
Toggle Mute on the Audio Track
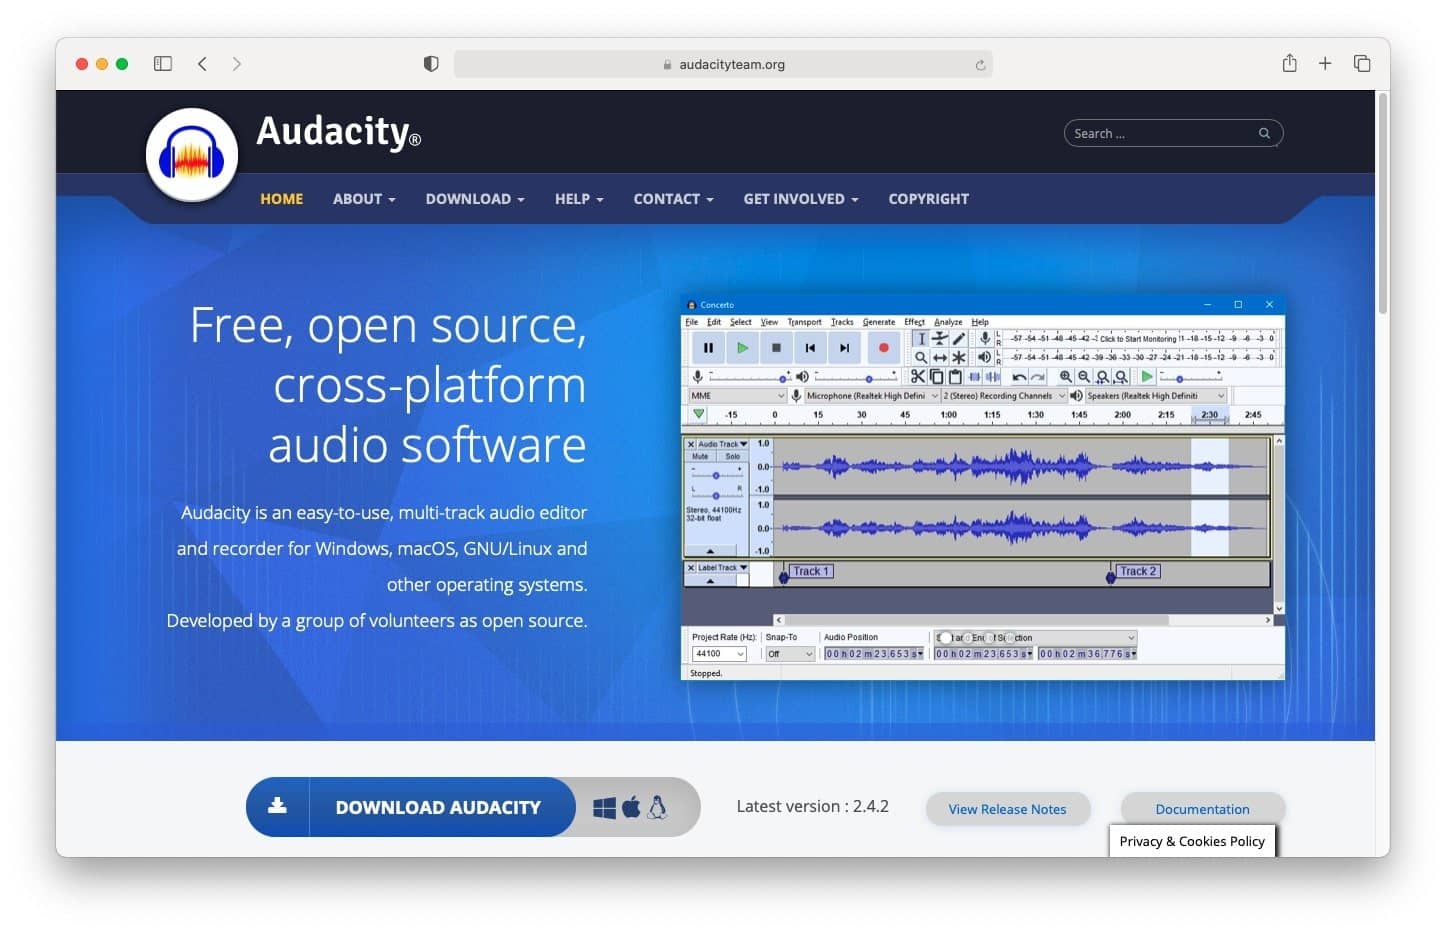coord(700,456)
